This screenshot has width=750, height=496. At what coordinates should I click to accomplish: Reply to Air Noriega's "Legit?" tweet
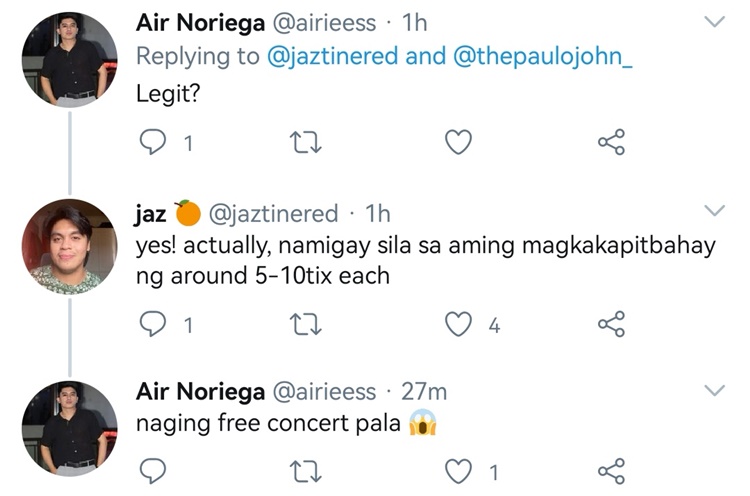point(151,143)
